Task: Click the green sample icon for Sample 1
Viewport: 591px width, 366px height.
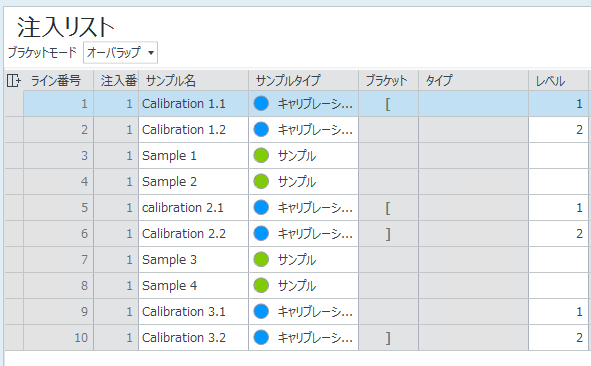Action: pyautogui.click(x=261, y=155)
